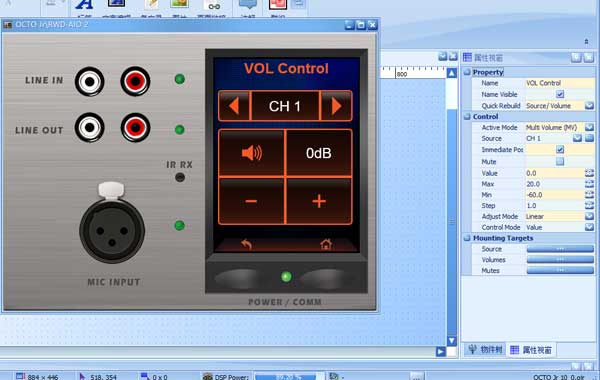Select previous channel with left arrow
The width and height of the screenshot is (600, 380).
[x=234, y=106]
